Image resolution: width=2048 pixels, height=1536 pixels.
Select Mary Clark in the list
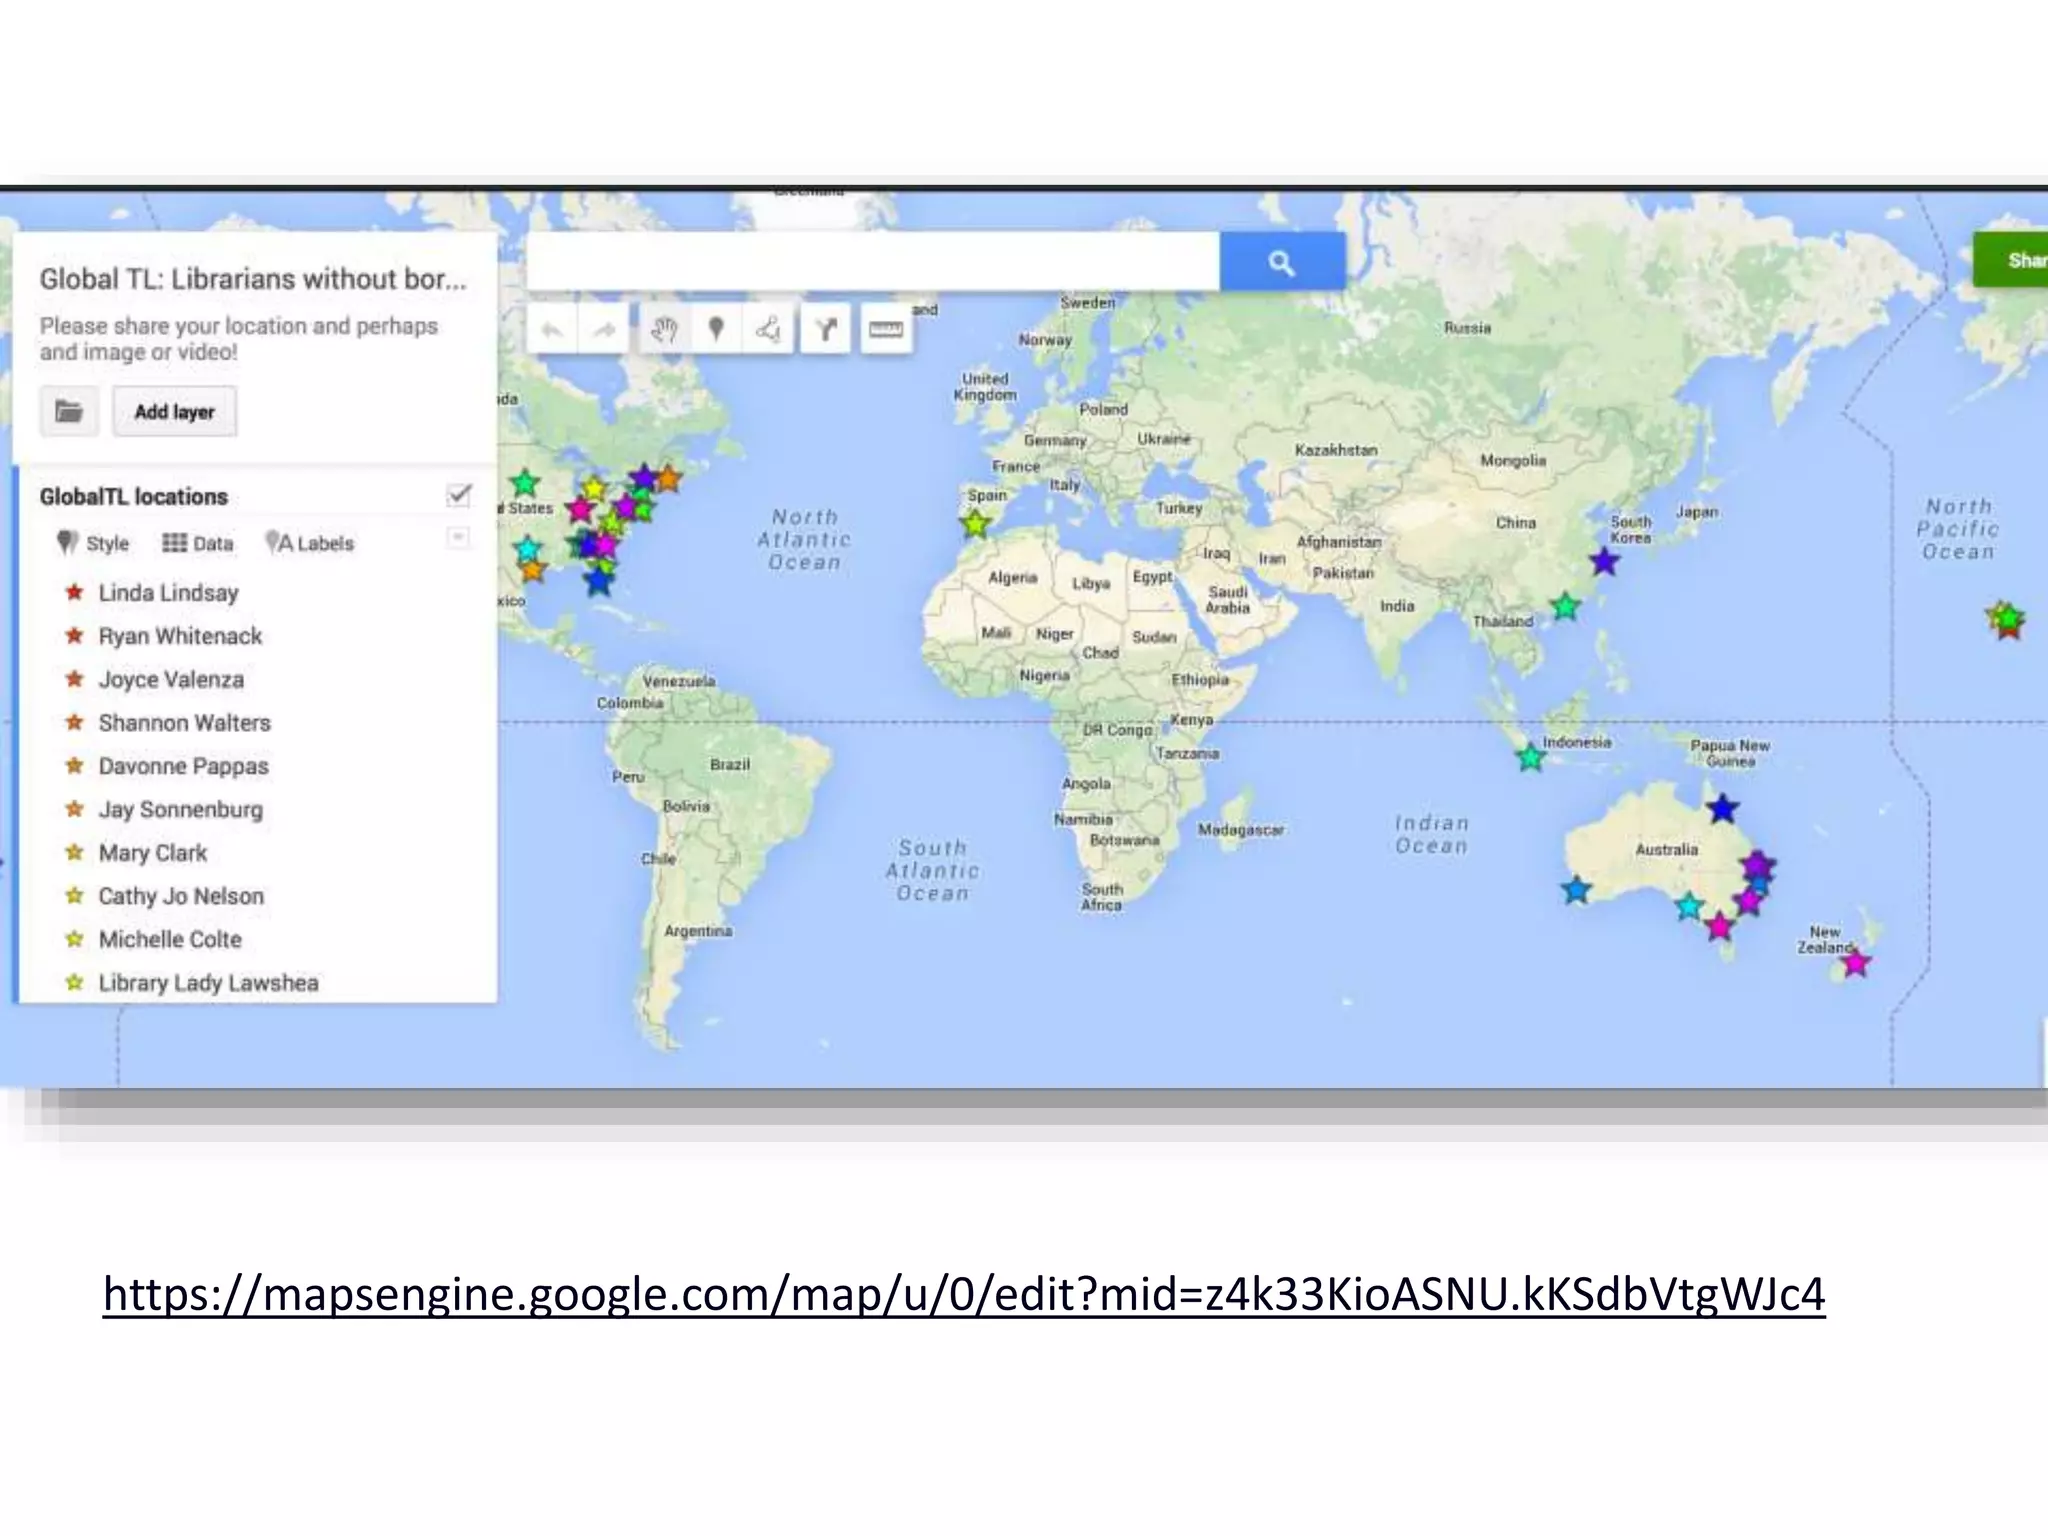coord(152,853)
